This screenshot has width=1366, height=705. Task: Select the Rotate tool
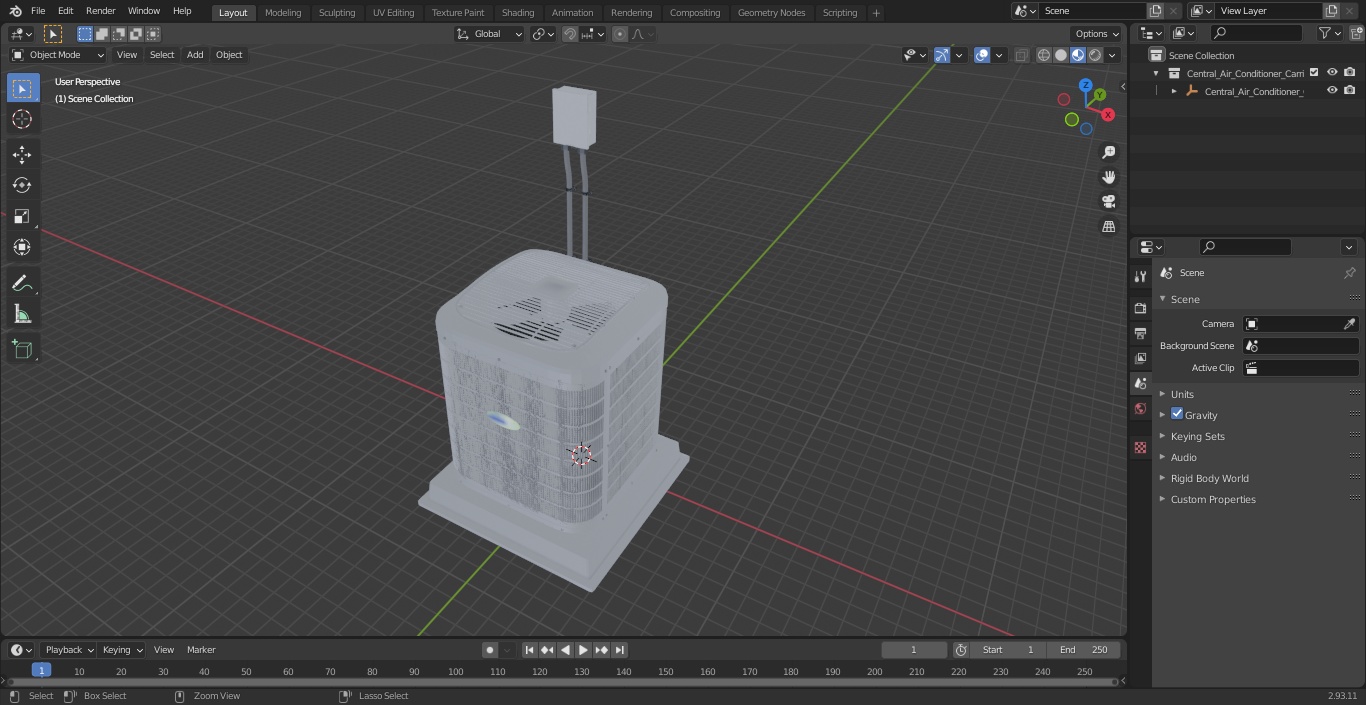point(22,185)
